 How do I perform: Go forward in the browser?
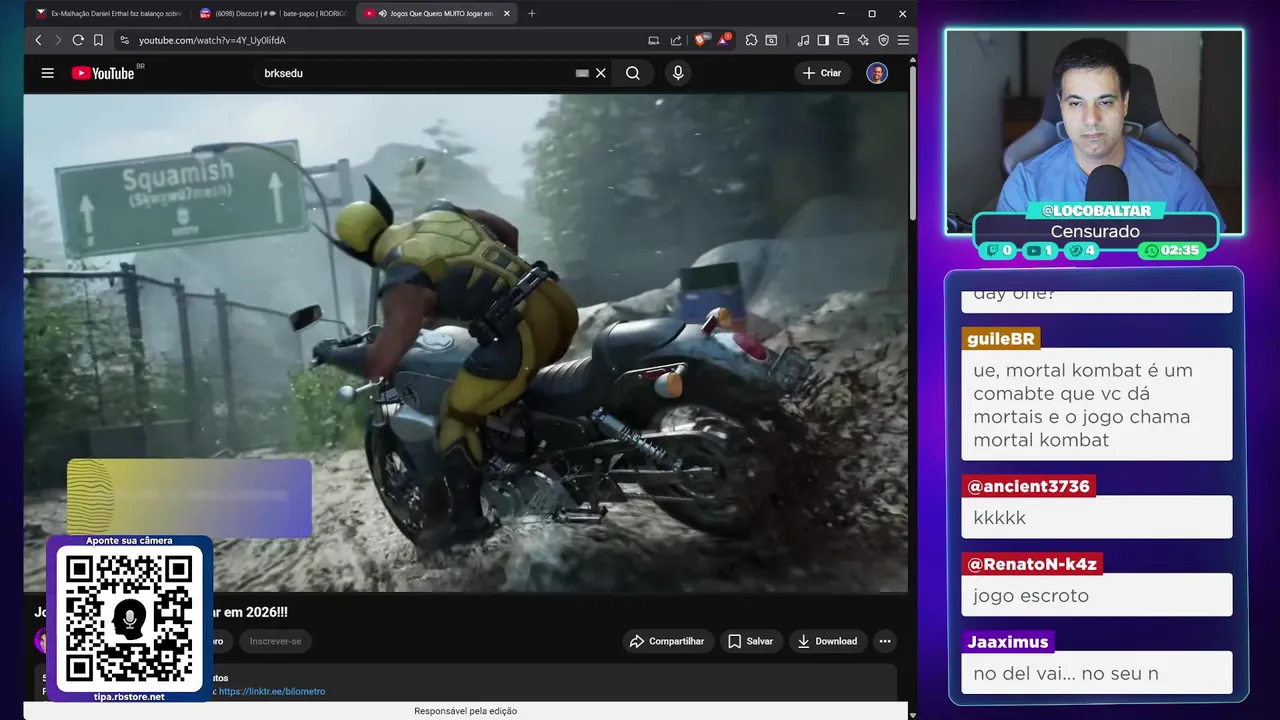coord(58,40)
